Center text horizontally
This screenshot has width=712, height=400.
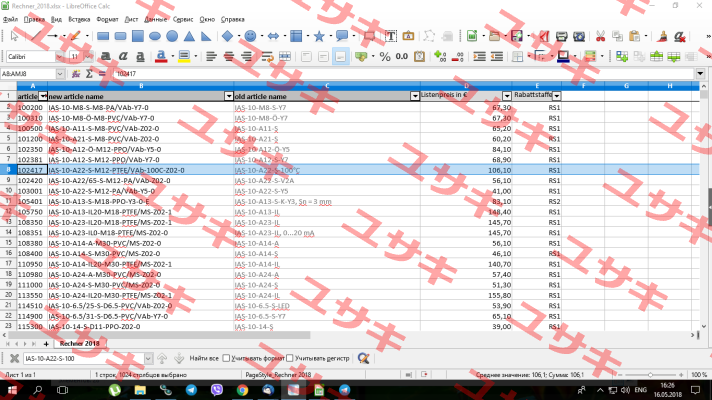(229, 56)
